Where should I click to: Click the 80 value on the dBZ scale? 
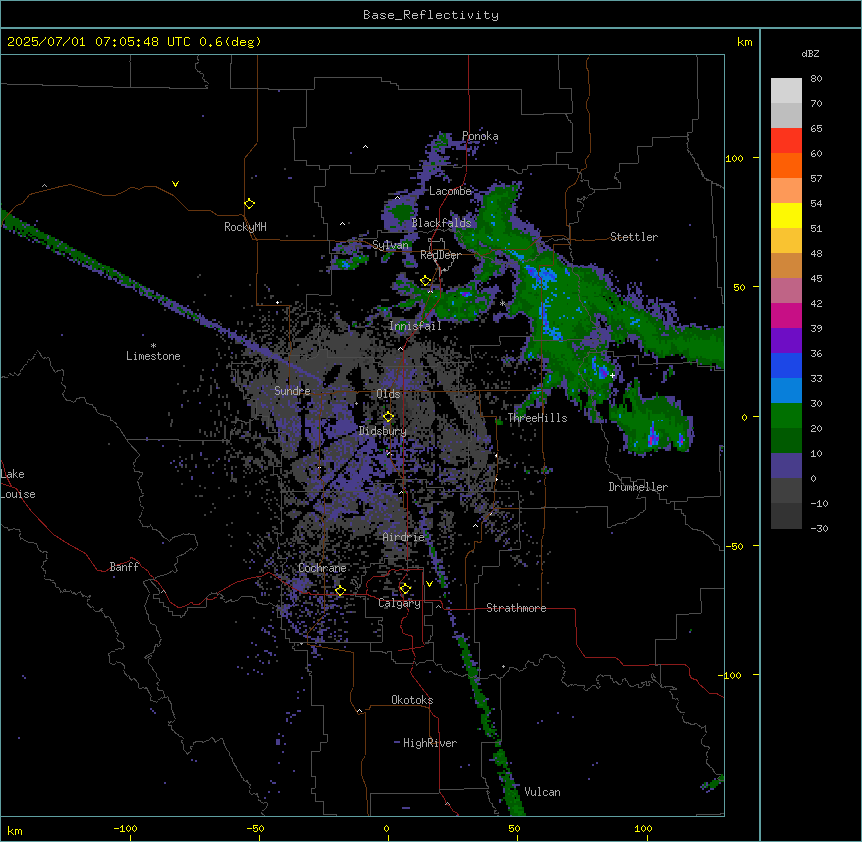point(816,79)
